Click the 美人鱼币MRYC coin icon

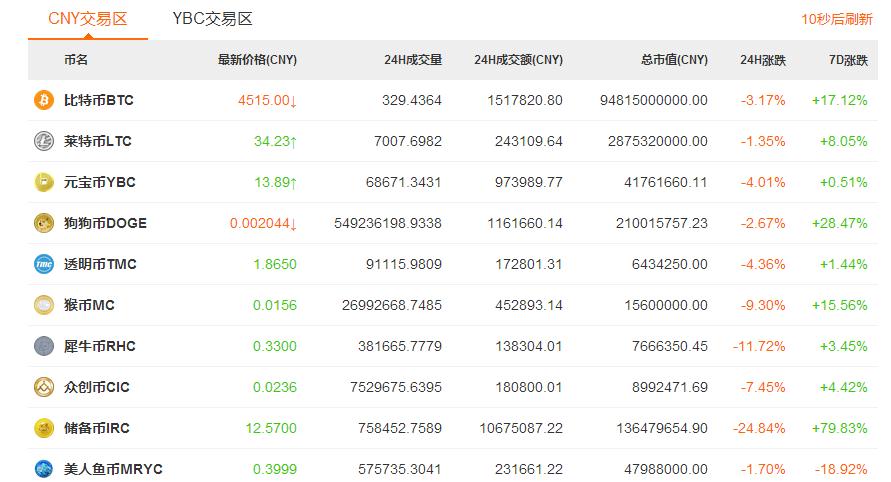tap(44, 469)
